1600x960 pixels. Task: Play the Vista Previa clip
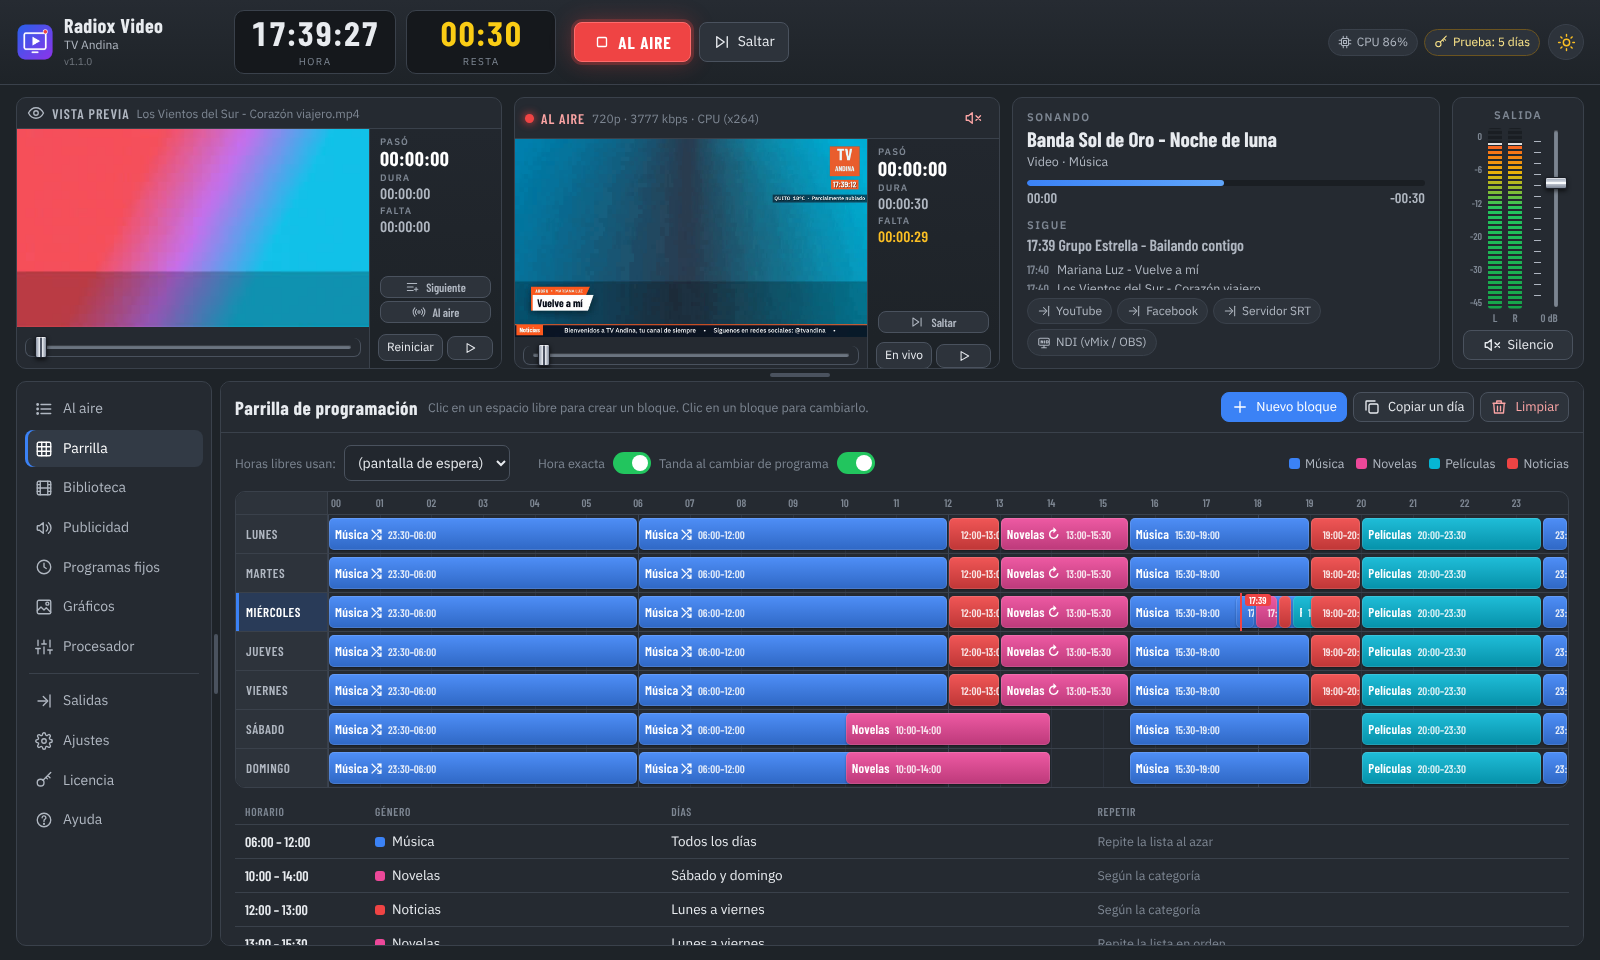[470, 347]
